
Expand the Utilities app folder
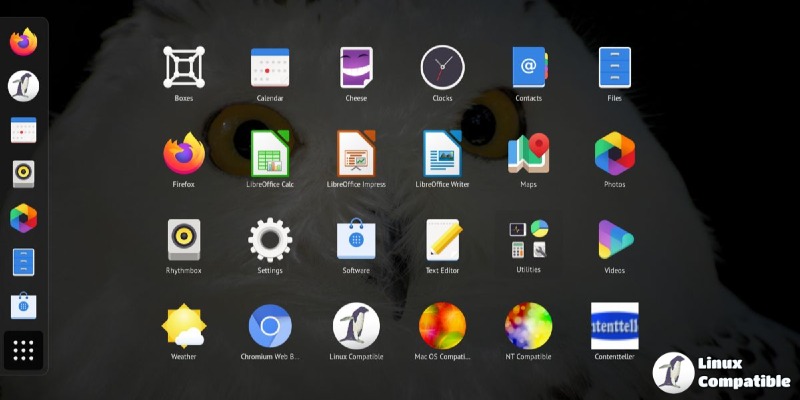tap(528, 240)
